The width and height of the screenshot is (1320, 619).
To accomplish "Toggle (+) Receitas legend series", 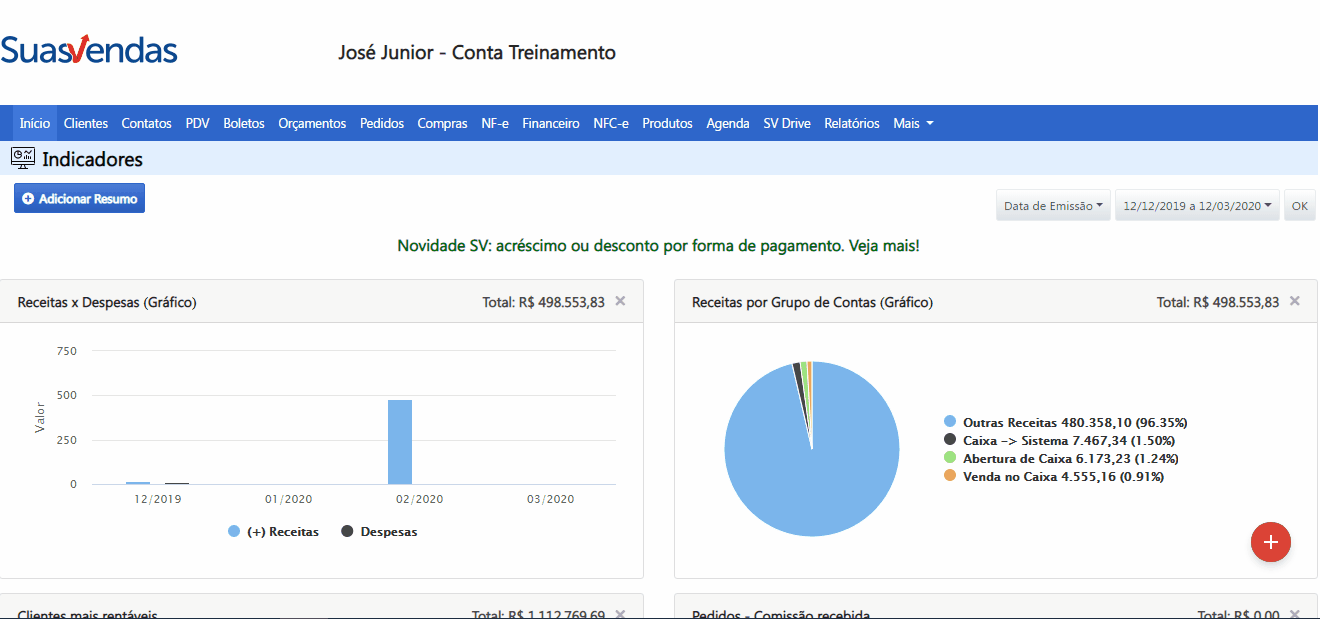I will pos(274,532).
